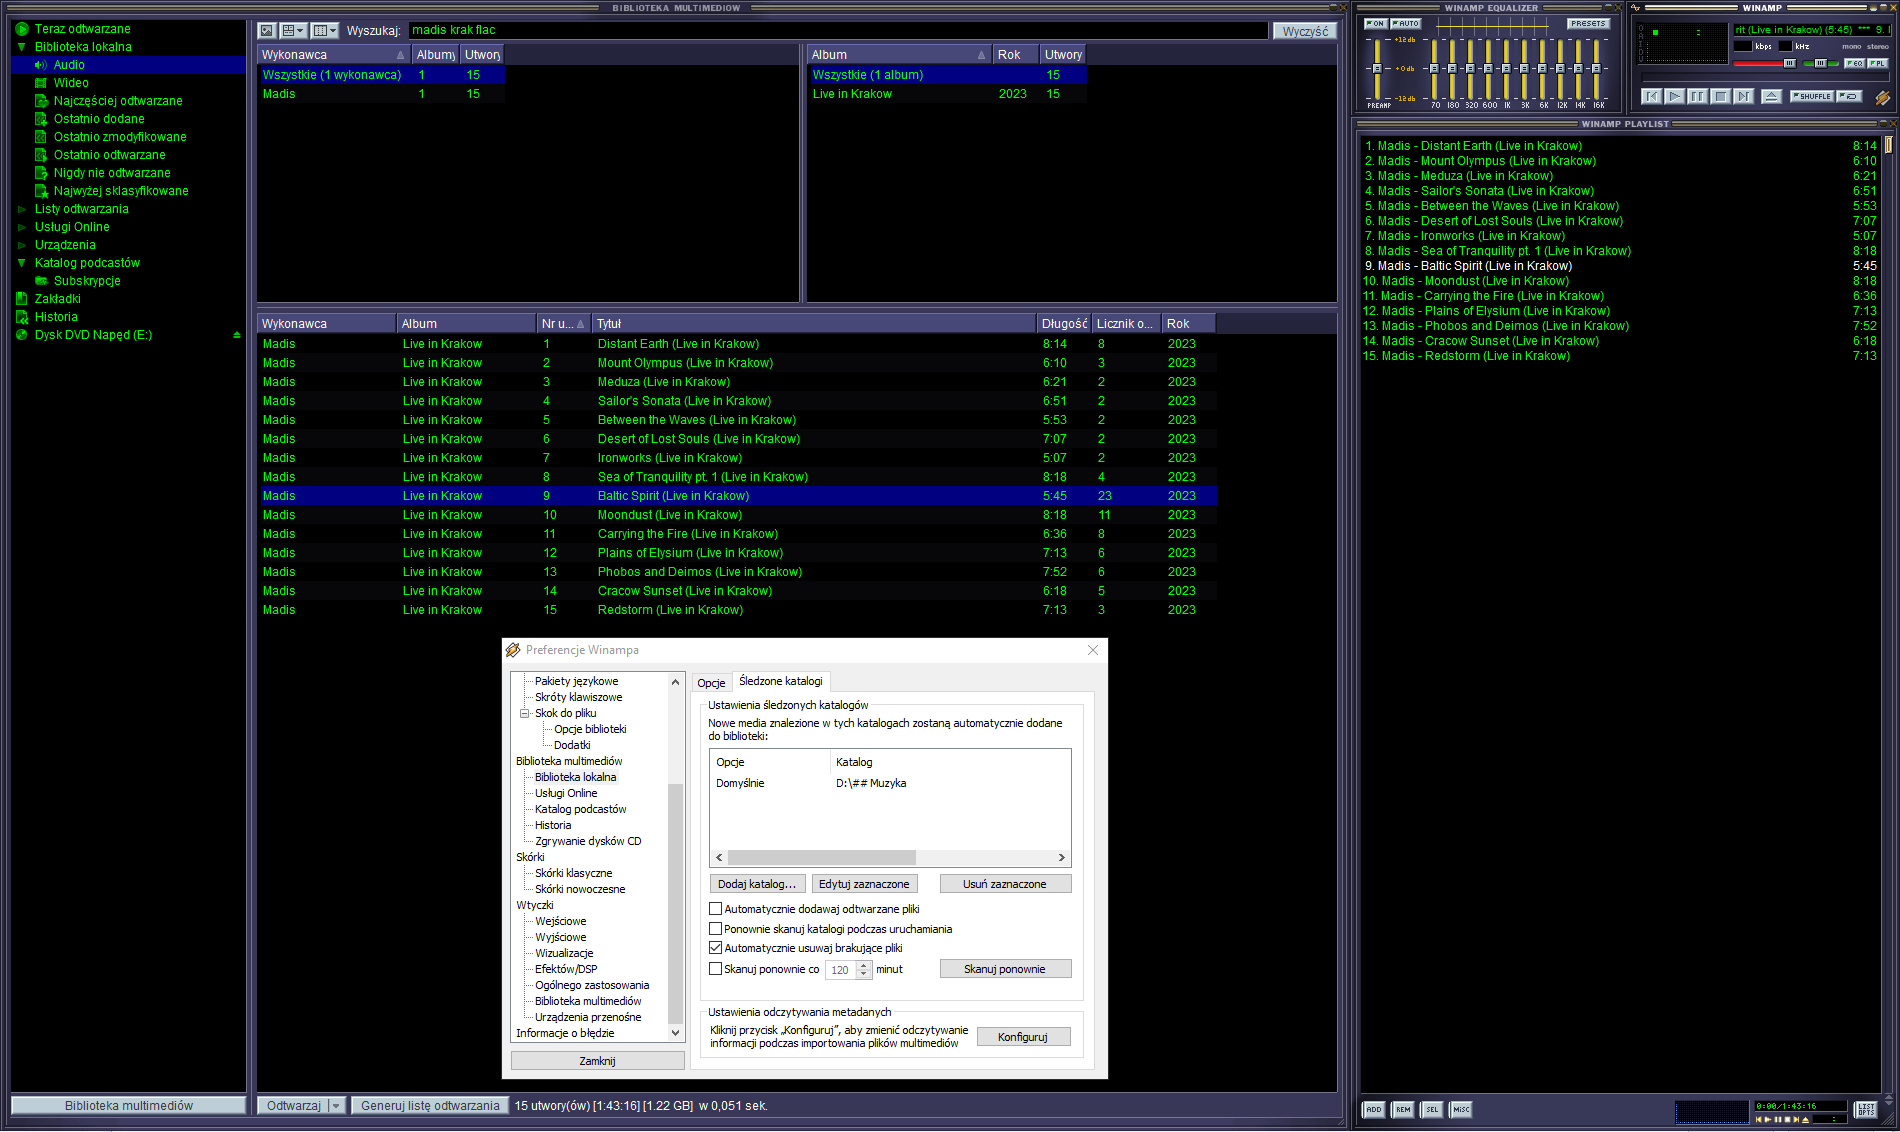Open the view layout dropdown beside search

293,31
